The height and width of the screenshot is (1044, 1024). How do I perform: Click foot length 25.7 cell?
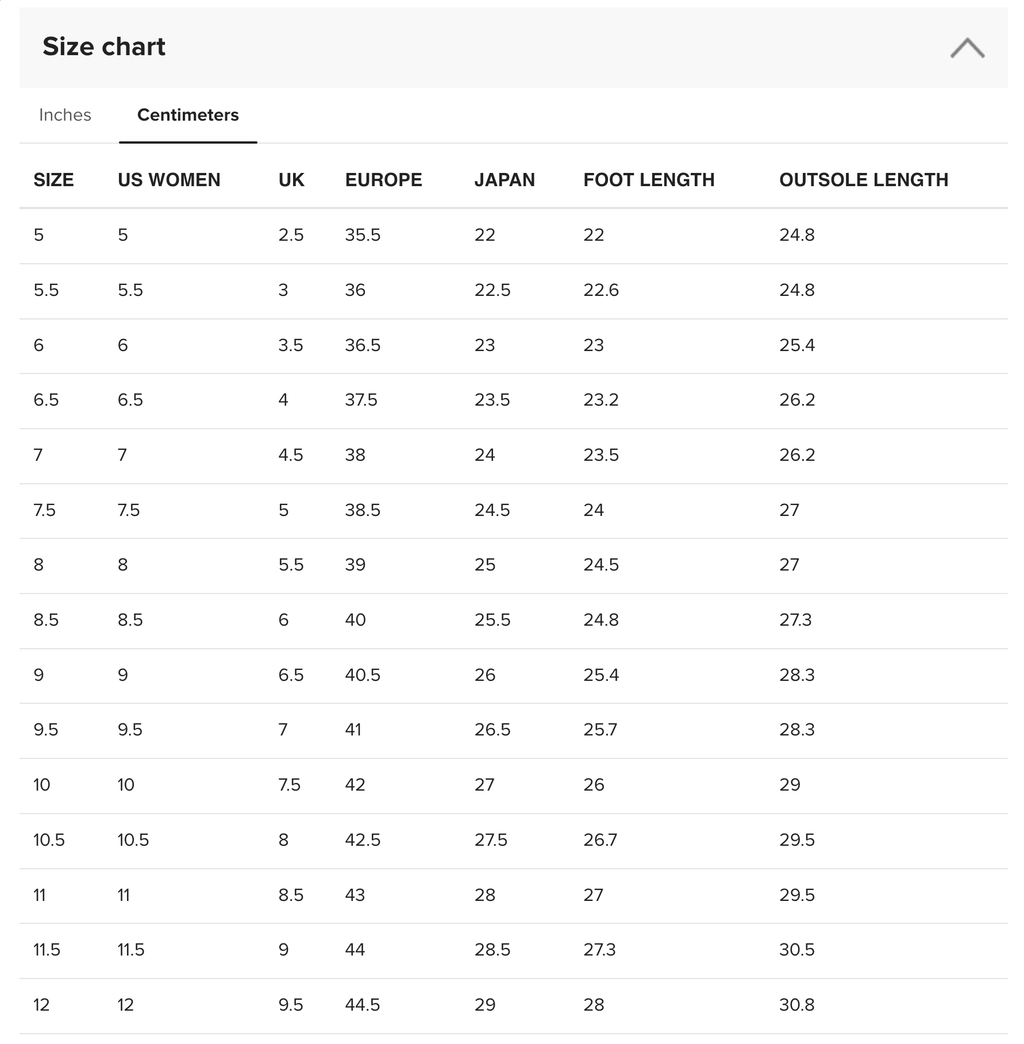(601, 730)
